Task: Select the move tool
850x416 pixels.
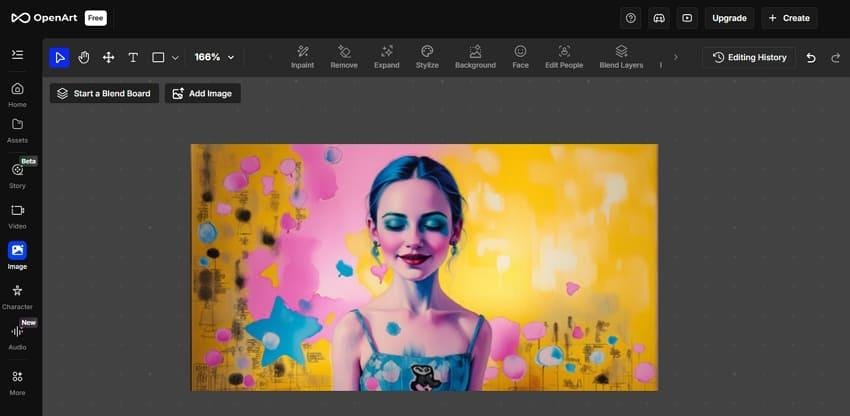Action: (108, 57)
